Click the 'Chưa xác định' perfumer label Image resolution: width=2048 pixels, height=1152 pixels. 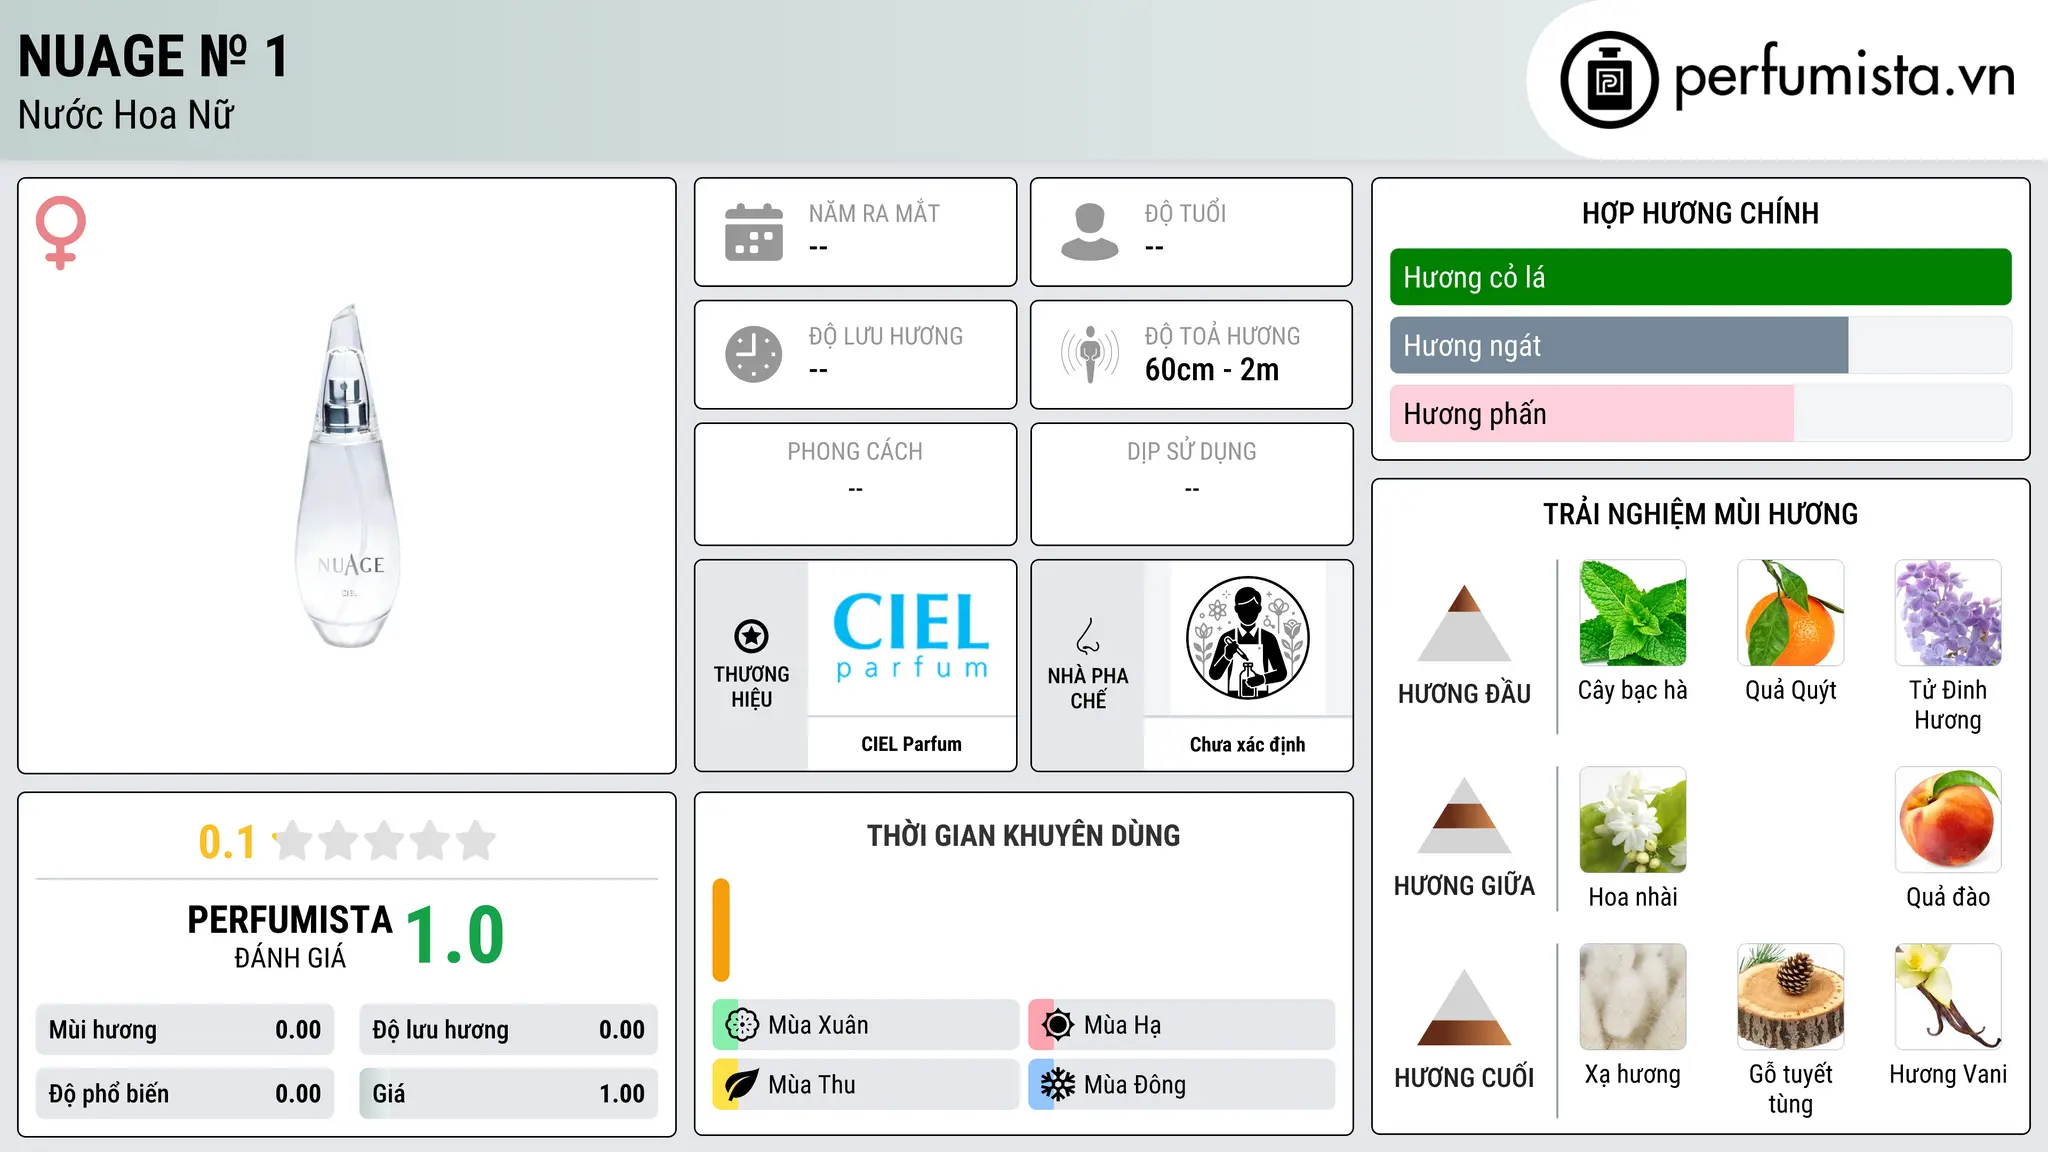tap(1247, 744)
